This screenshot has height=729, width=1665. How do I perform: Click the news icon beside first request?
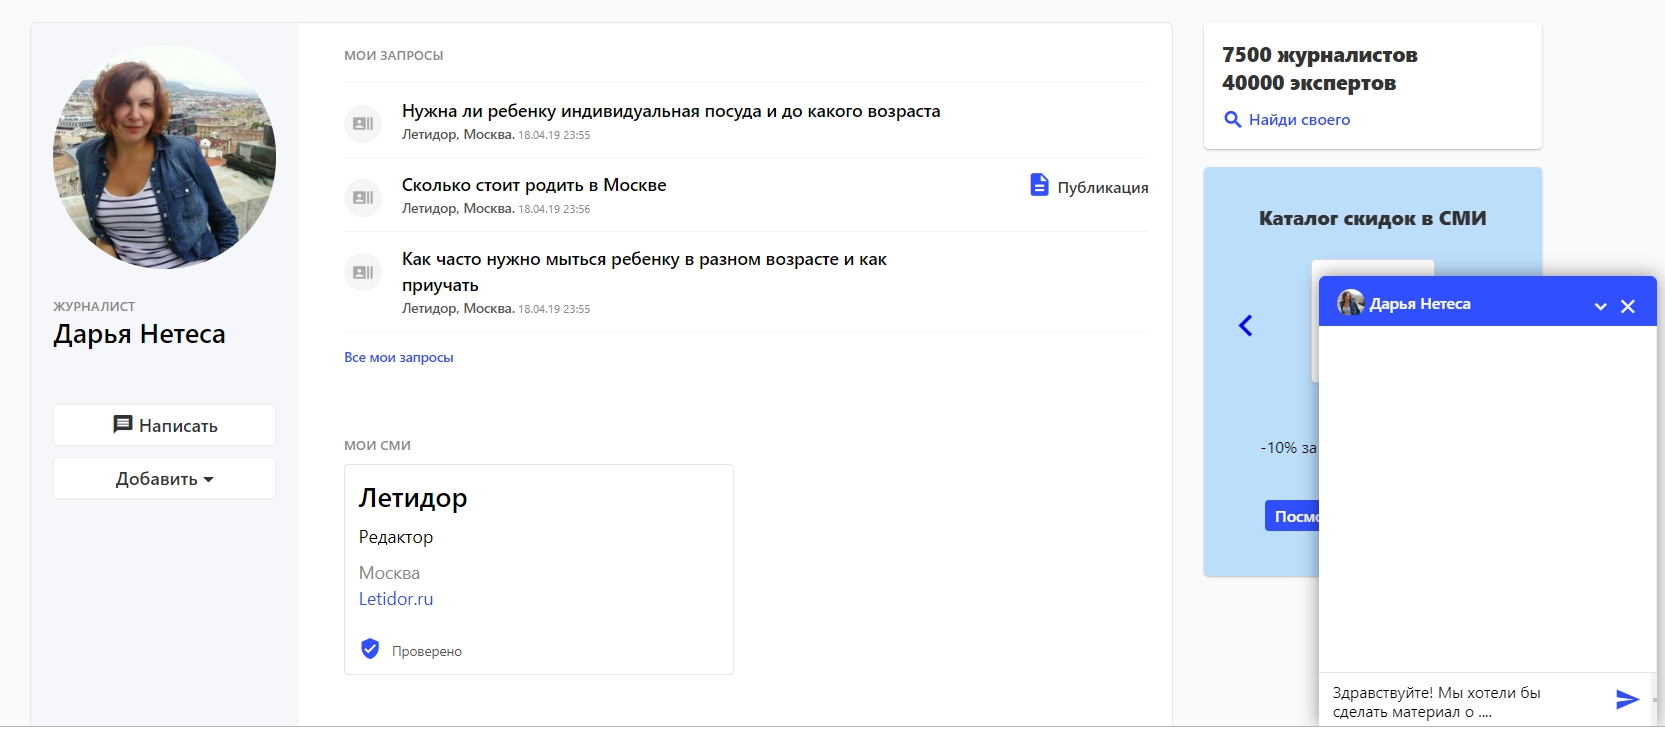pyautogui.click(x=363, y=124)
